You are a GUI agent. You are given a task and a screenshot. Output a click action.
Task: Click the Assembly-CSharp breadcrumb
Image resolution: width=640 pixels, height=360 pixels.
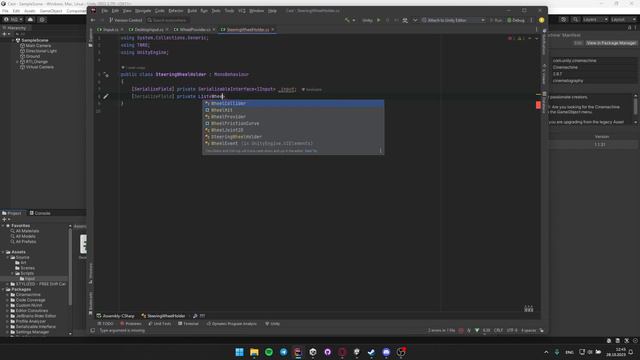tap(116, 316)
